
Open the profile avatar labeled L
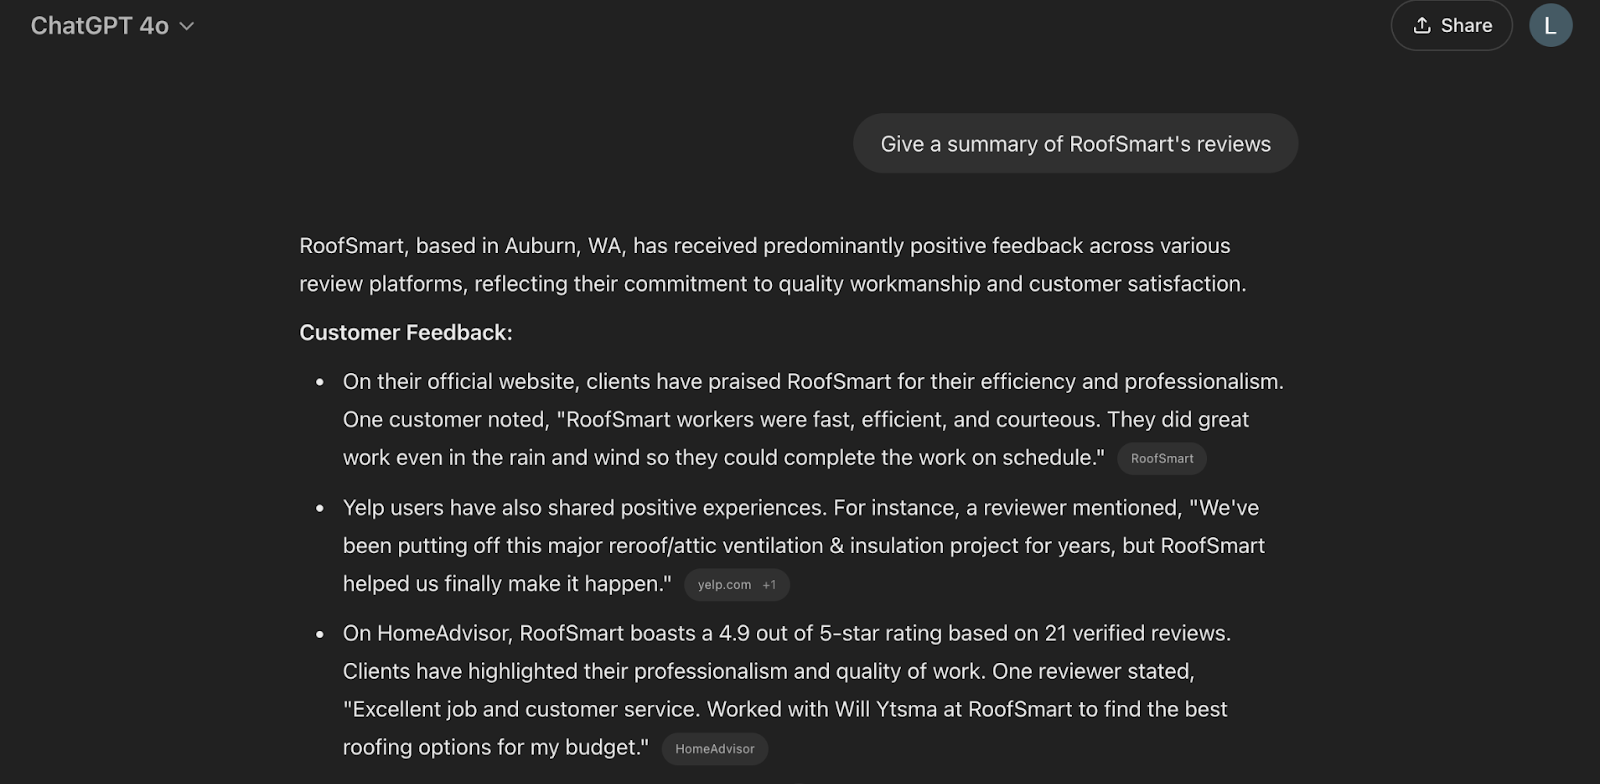coord(1550,26)
